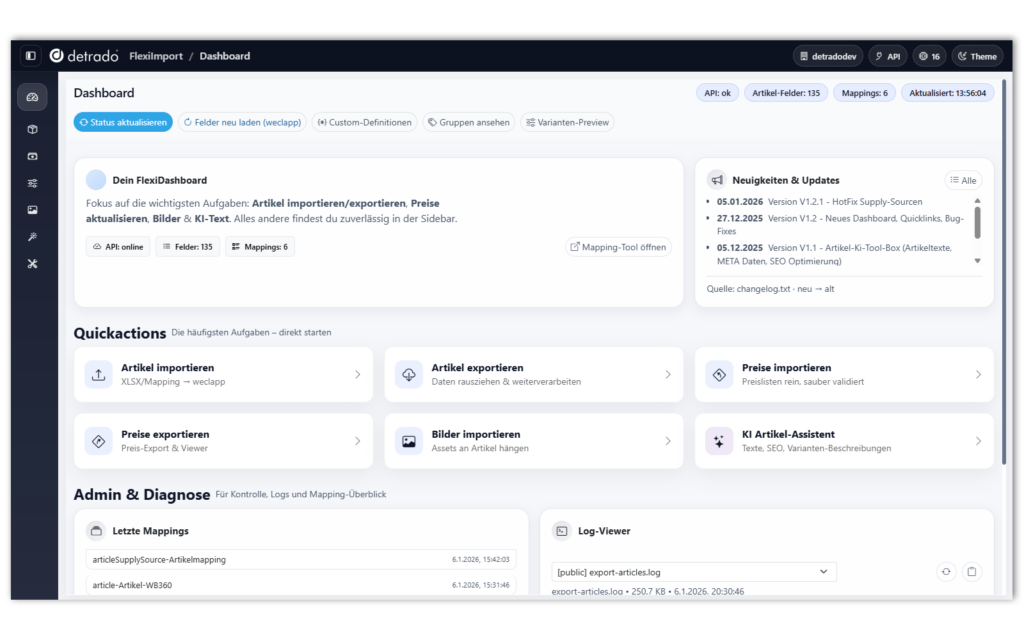Open the wrench tools icon in sidebar
Image resolution: width=1024 pixels, height=640 pixels.
pyautogui.click(x=32, y=264)
